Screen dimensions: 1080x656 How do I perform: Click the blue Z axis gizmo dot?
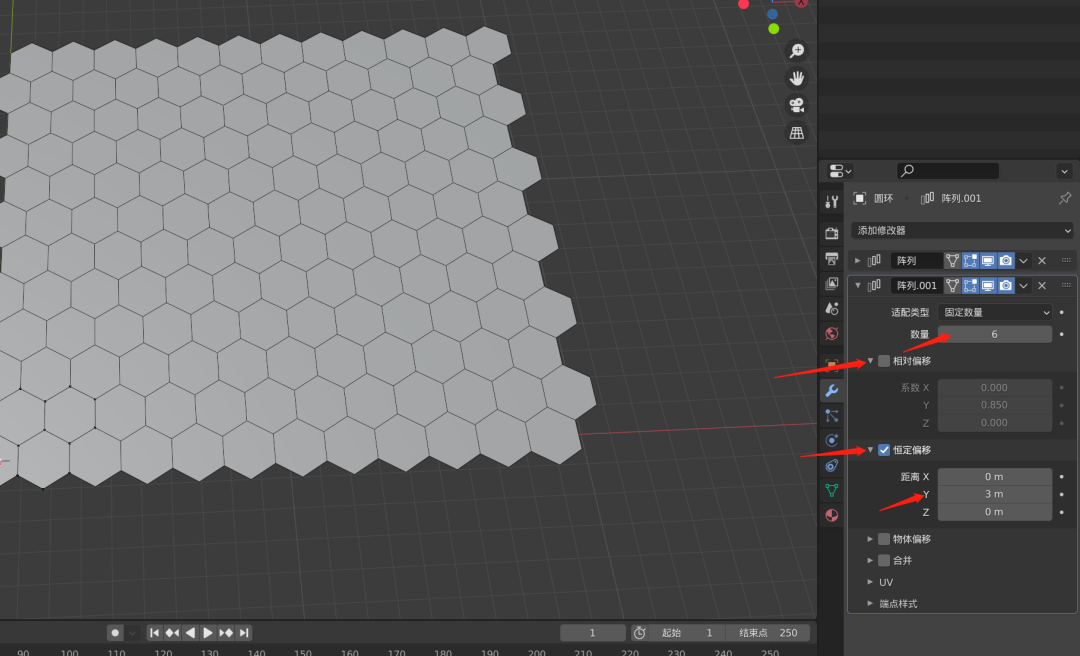pos(772,14)
